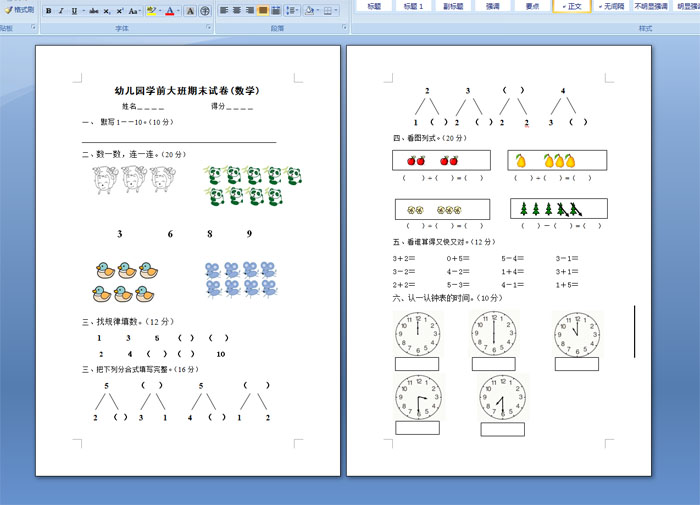Viewport: 700px width, 505px height.
Task: Click the paragraph shading bucket icon
Action: pos(309,10)
